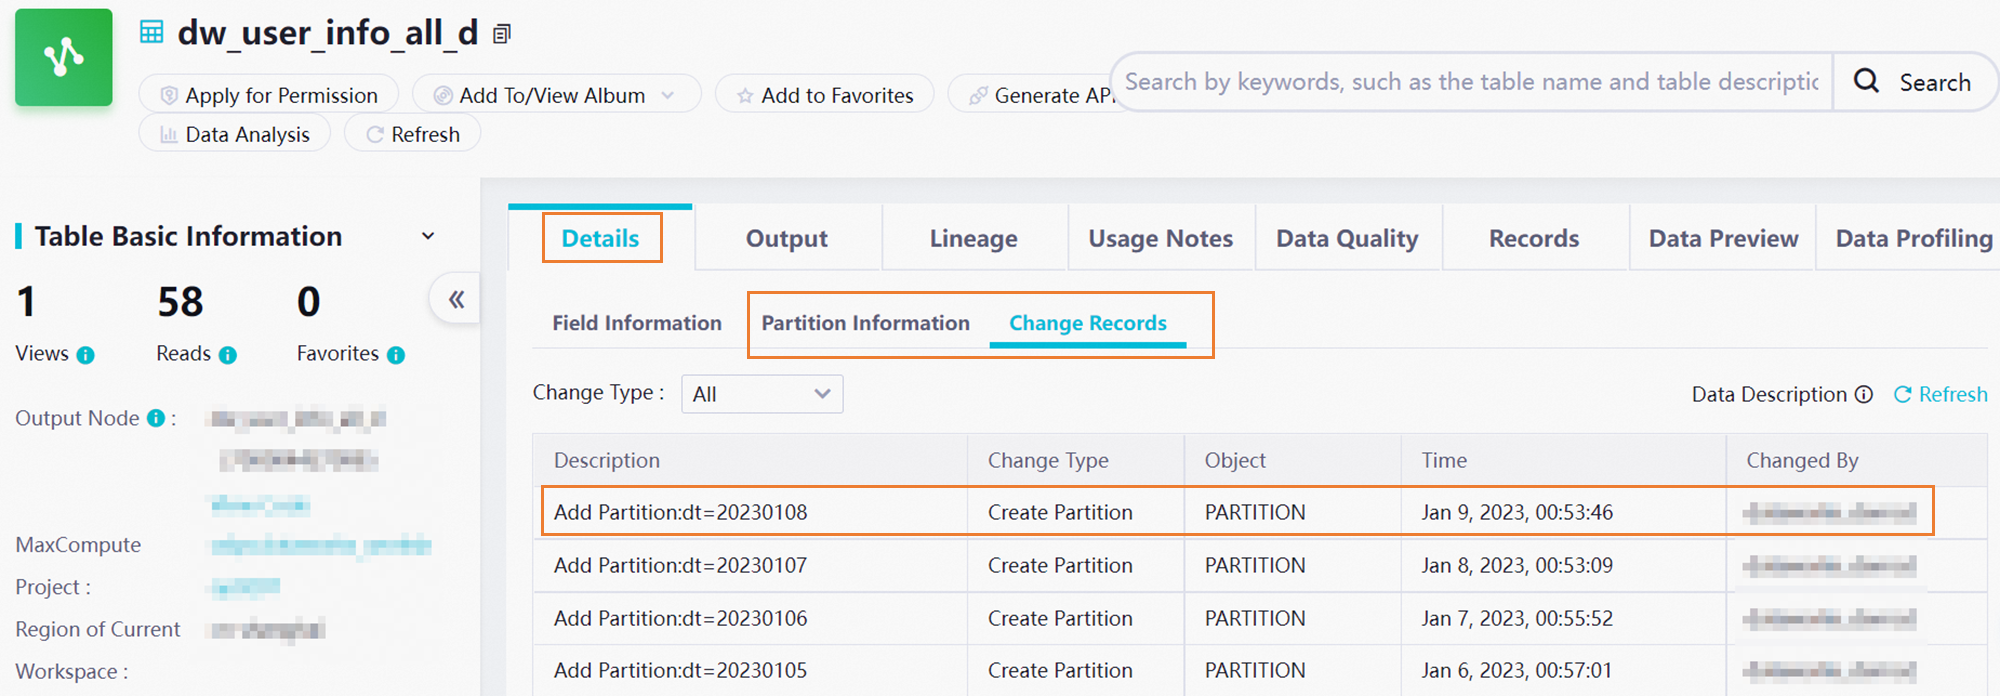Click Refresh link above change records table

tap(1941, 394)
